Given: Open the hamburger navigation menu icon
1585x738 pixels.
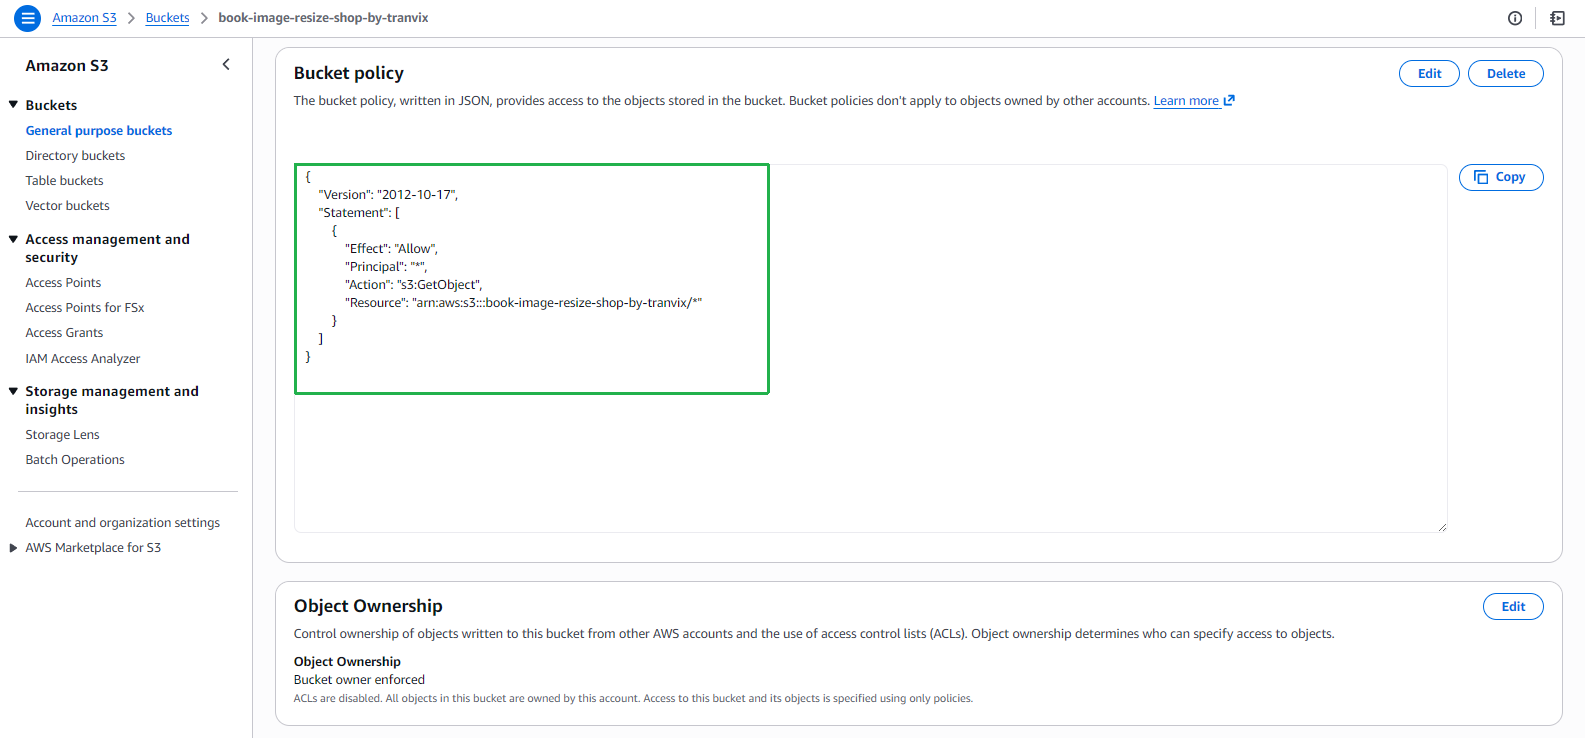Looking at the screenshot, I should 28,18.
